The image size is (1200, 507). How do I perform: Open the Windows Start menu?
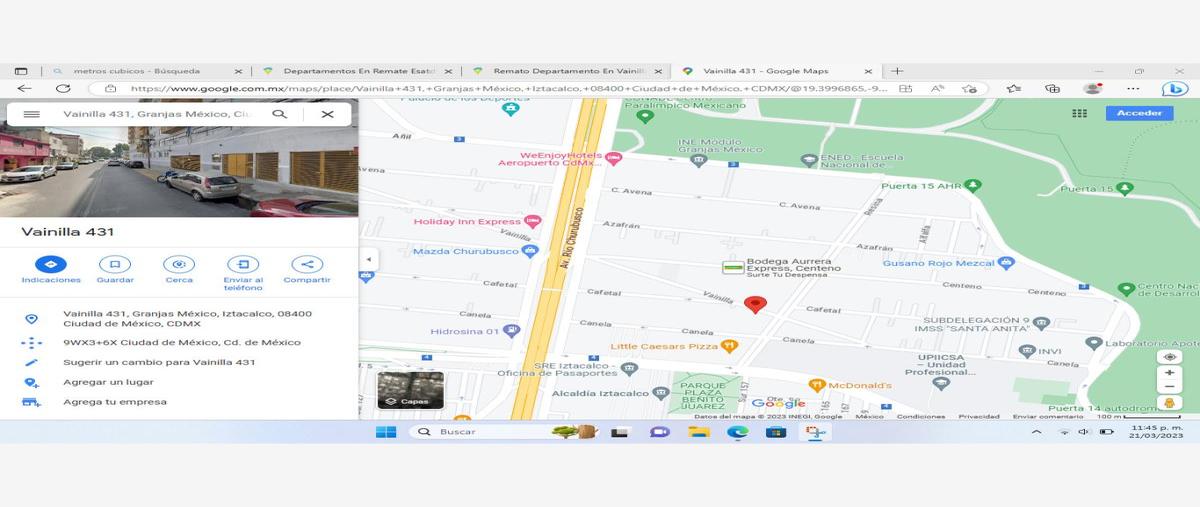[x=386, y=432]
